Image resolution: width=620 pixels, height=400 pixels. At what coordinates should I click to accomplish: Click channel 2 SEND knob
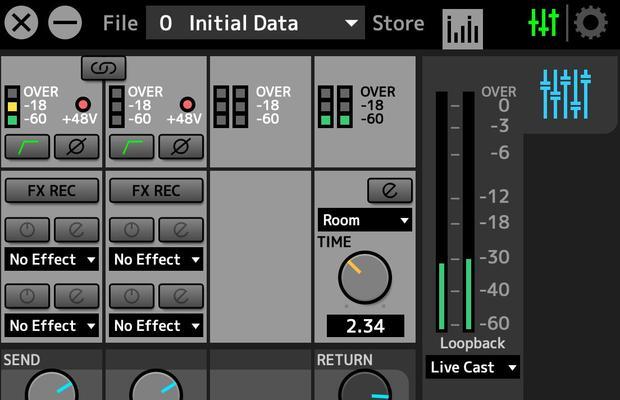click(x=156, y=385)
